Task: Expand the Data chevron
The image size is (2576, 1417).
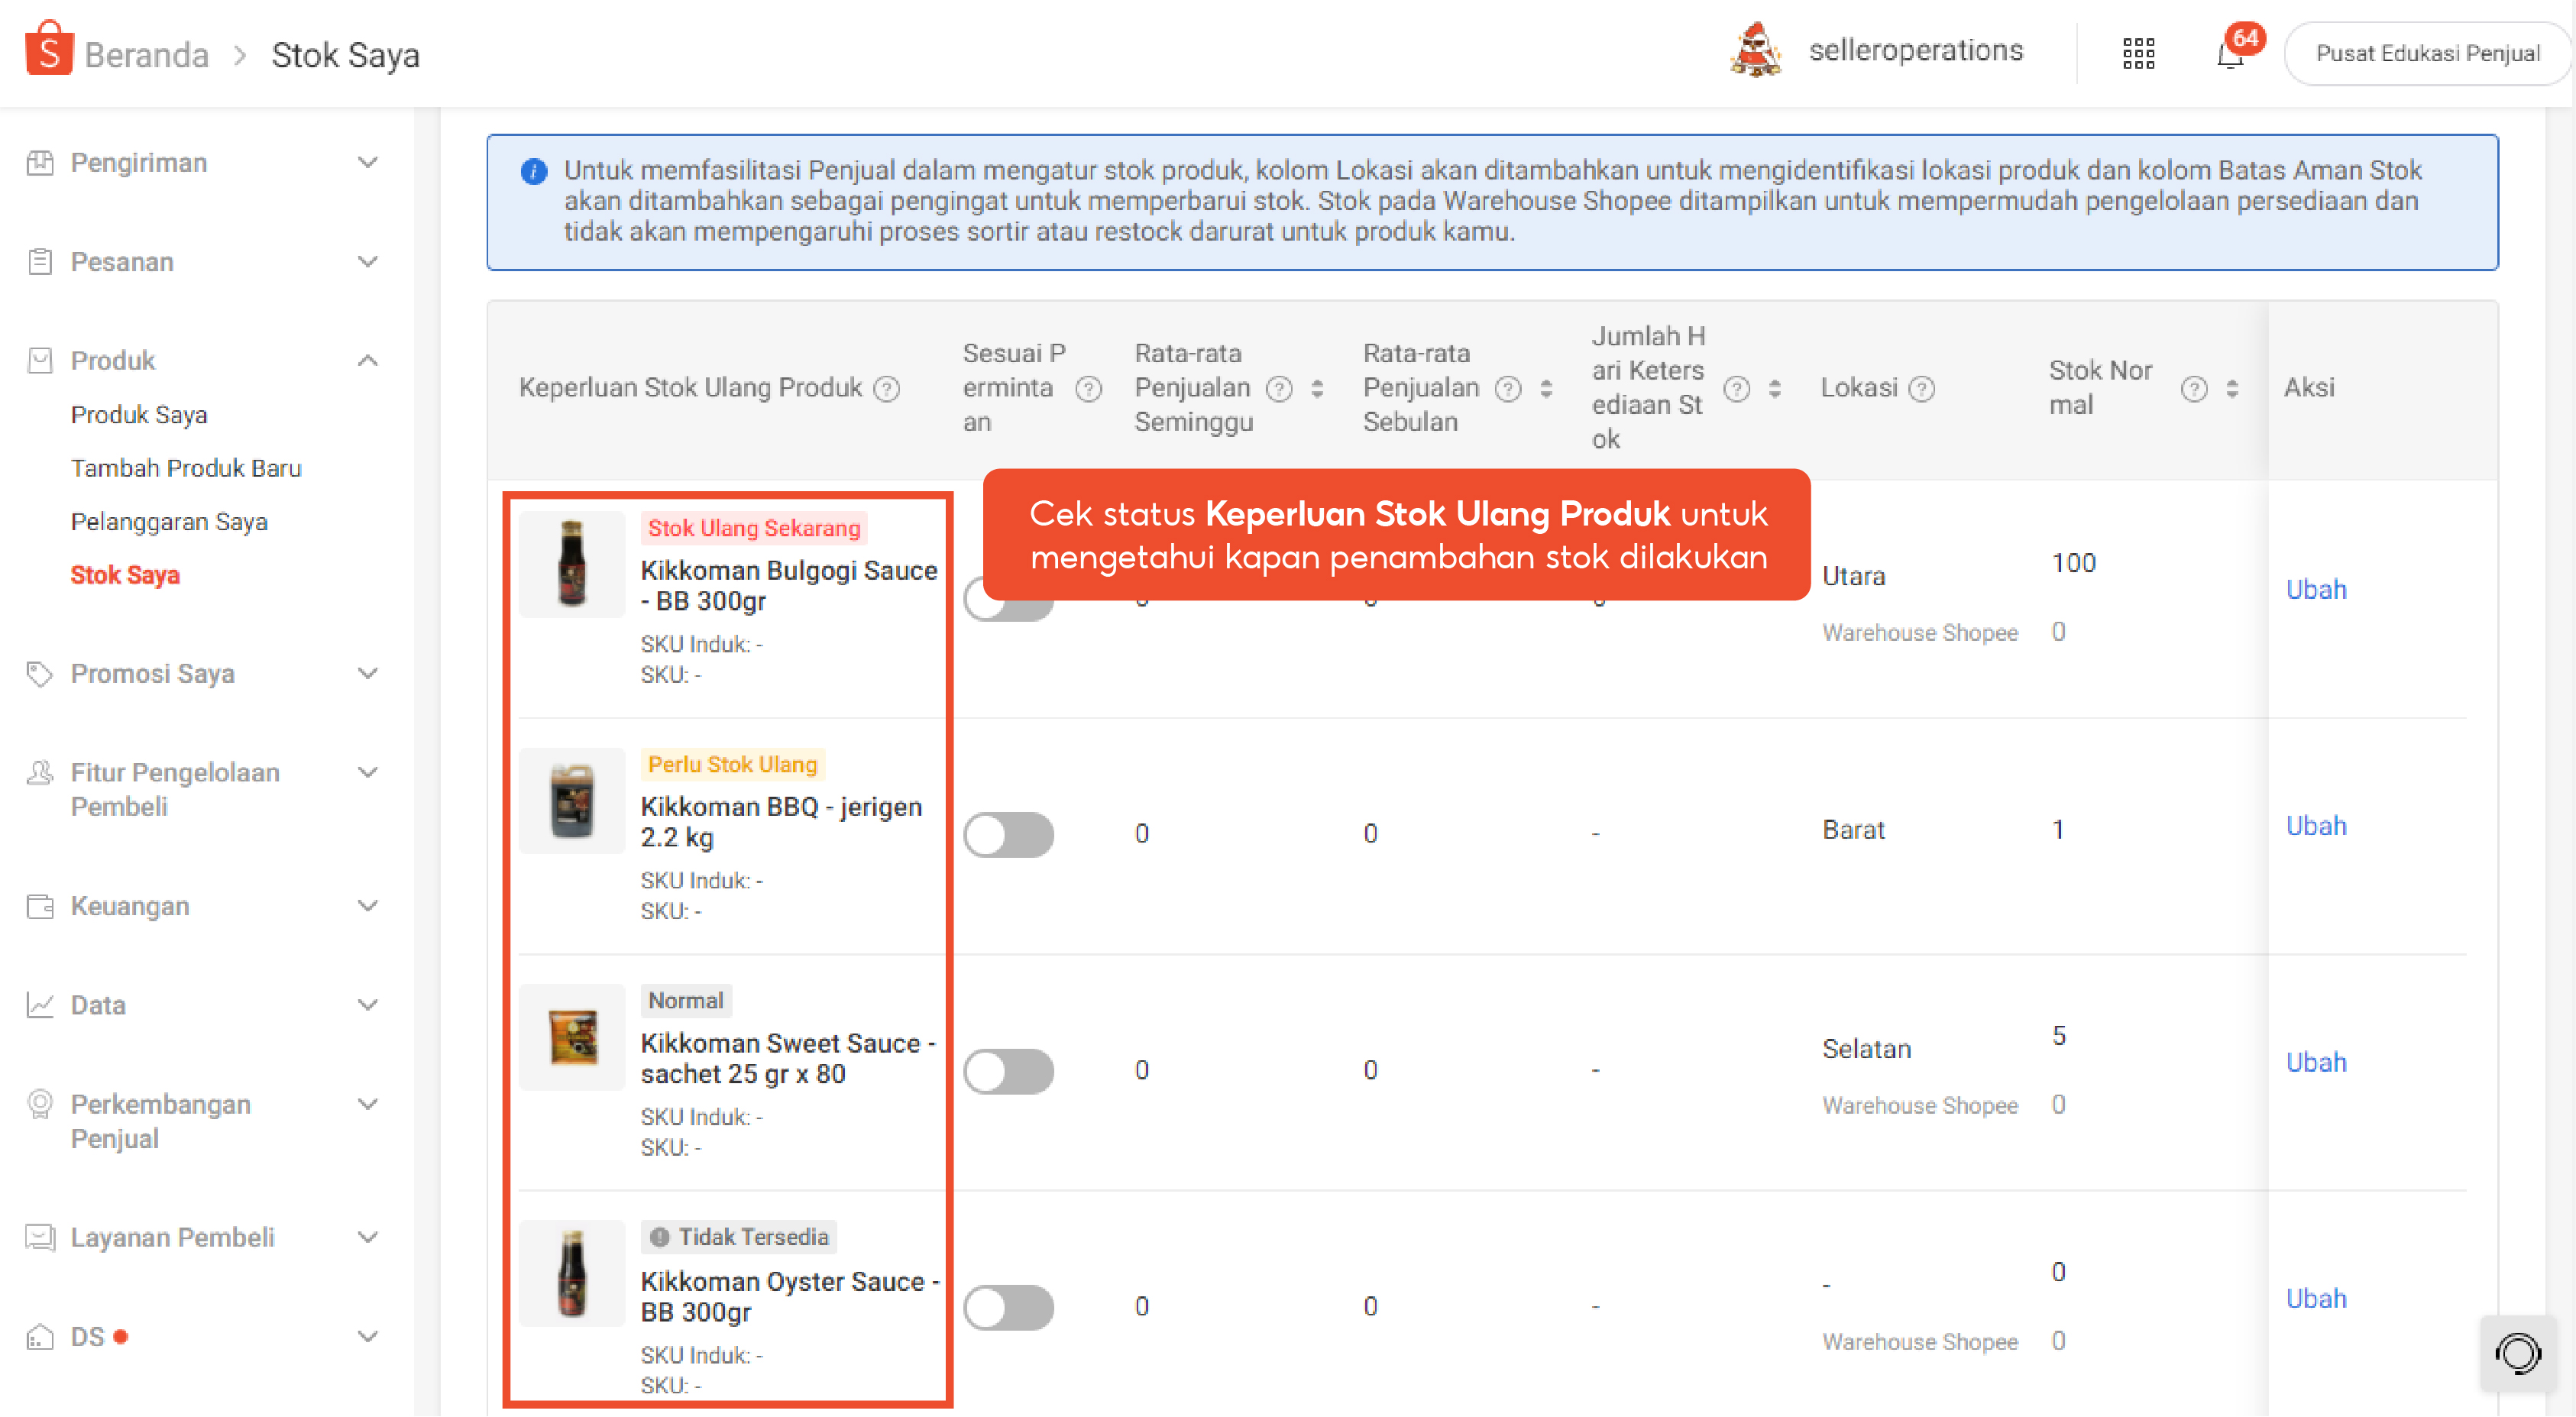Action: tap(368, 1005)
